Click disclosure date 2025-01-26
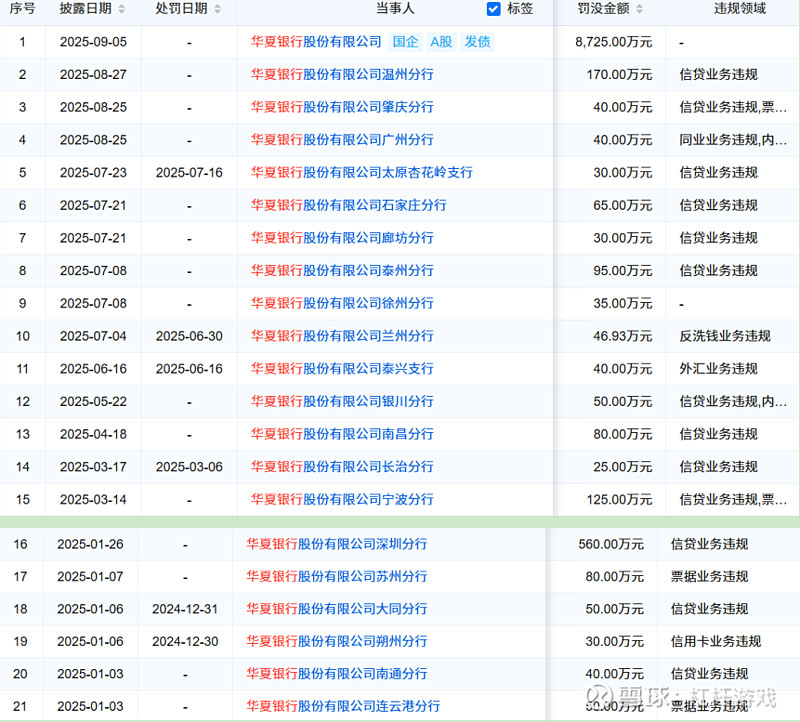The width and height of the screenshot is (800, 722). 90,544
